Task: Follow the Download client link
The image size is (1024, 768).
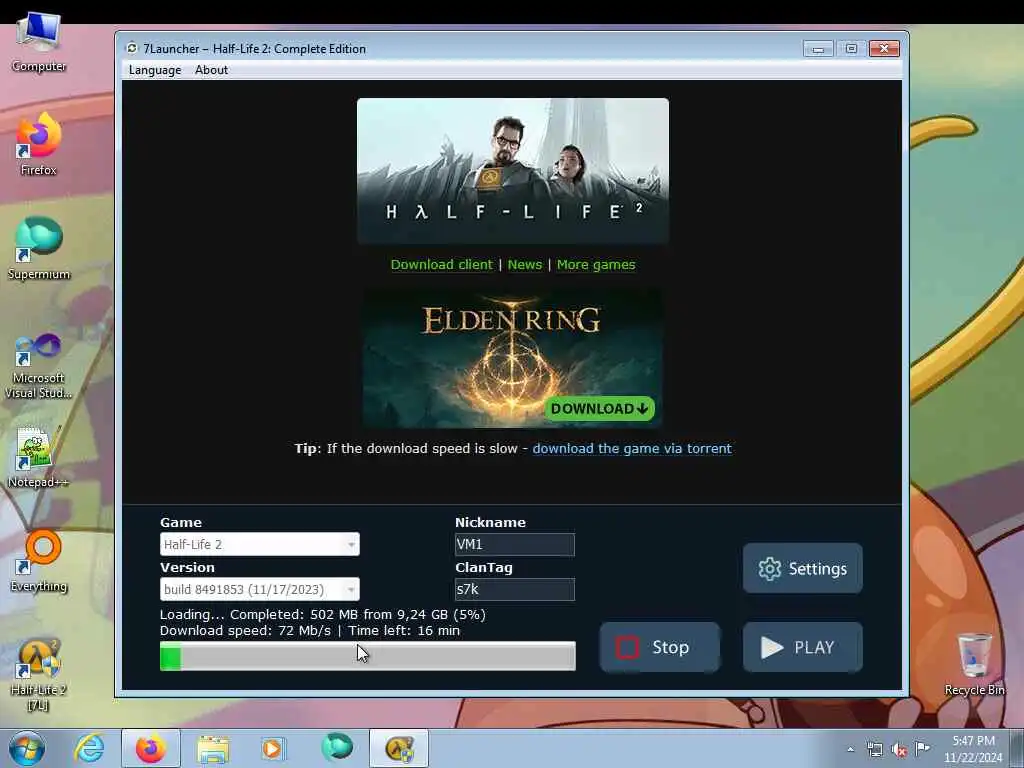Action: coord(441,264)
